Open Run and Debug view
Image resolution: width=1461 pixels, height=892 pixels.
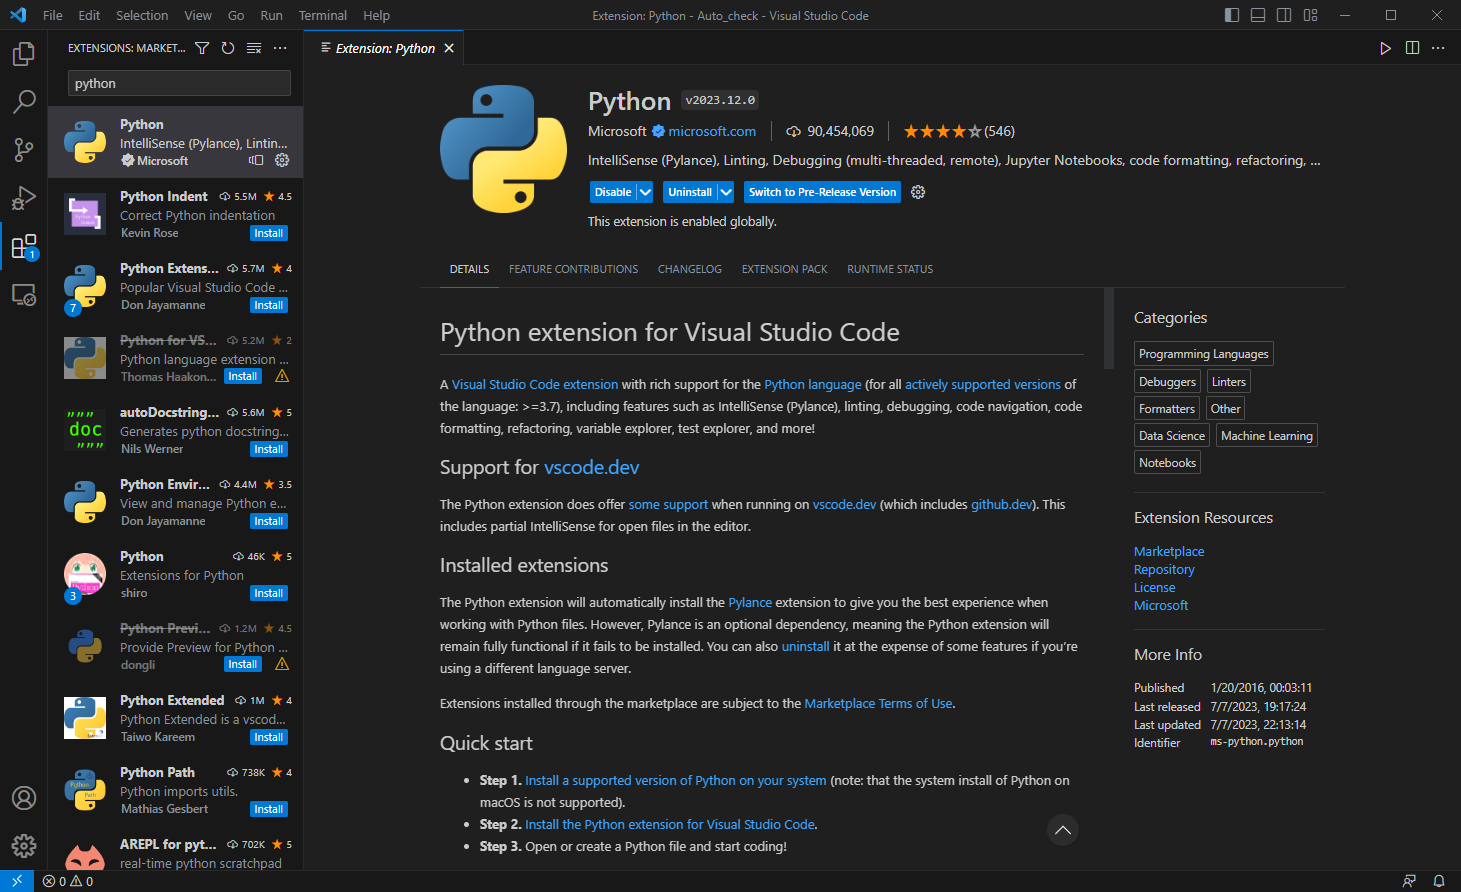pos(24,198)
